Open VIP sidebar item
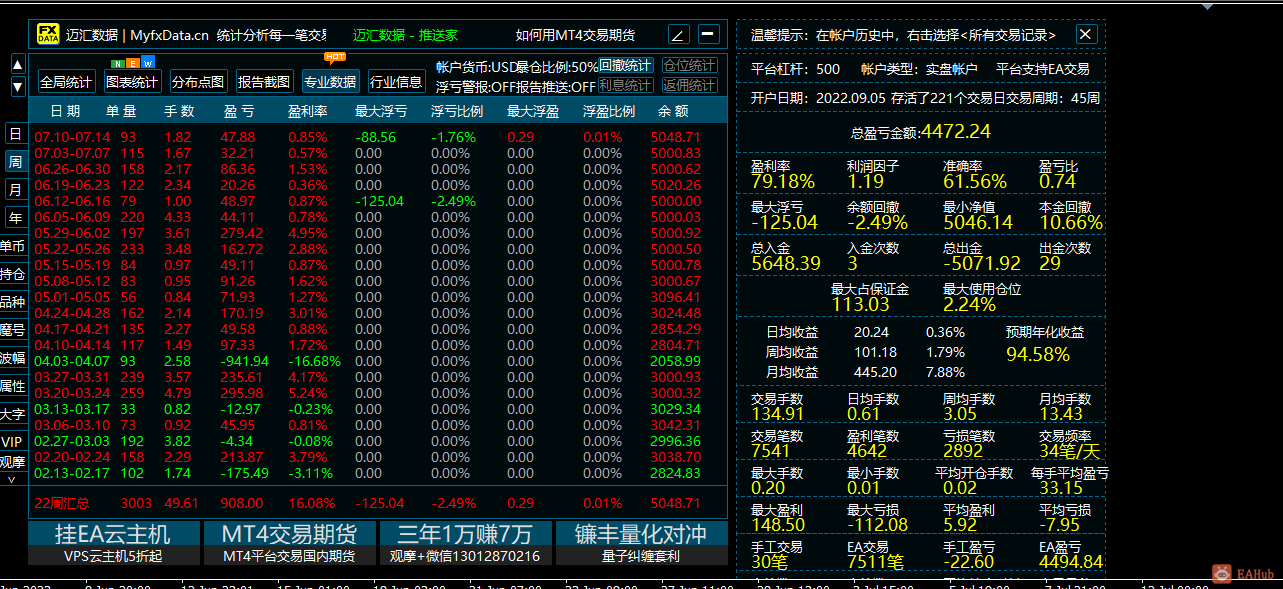 click(13, 442)
